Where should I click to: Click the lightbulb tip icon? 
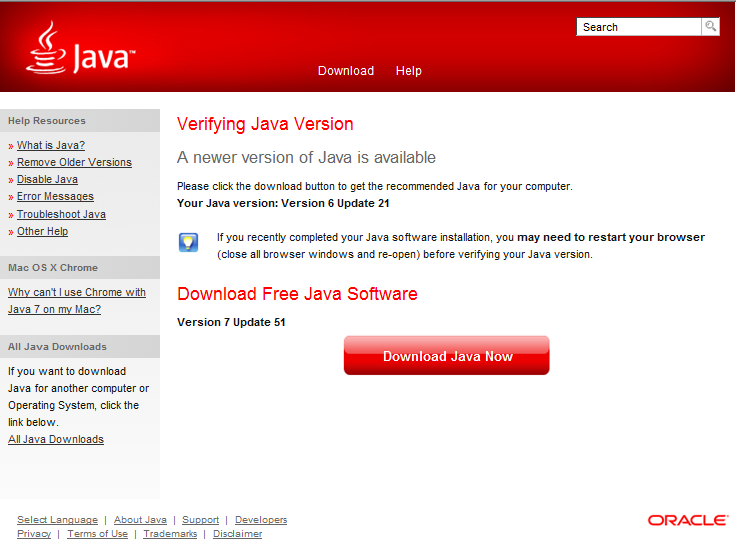(x=188, y=242)
